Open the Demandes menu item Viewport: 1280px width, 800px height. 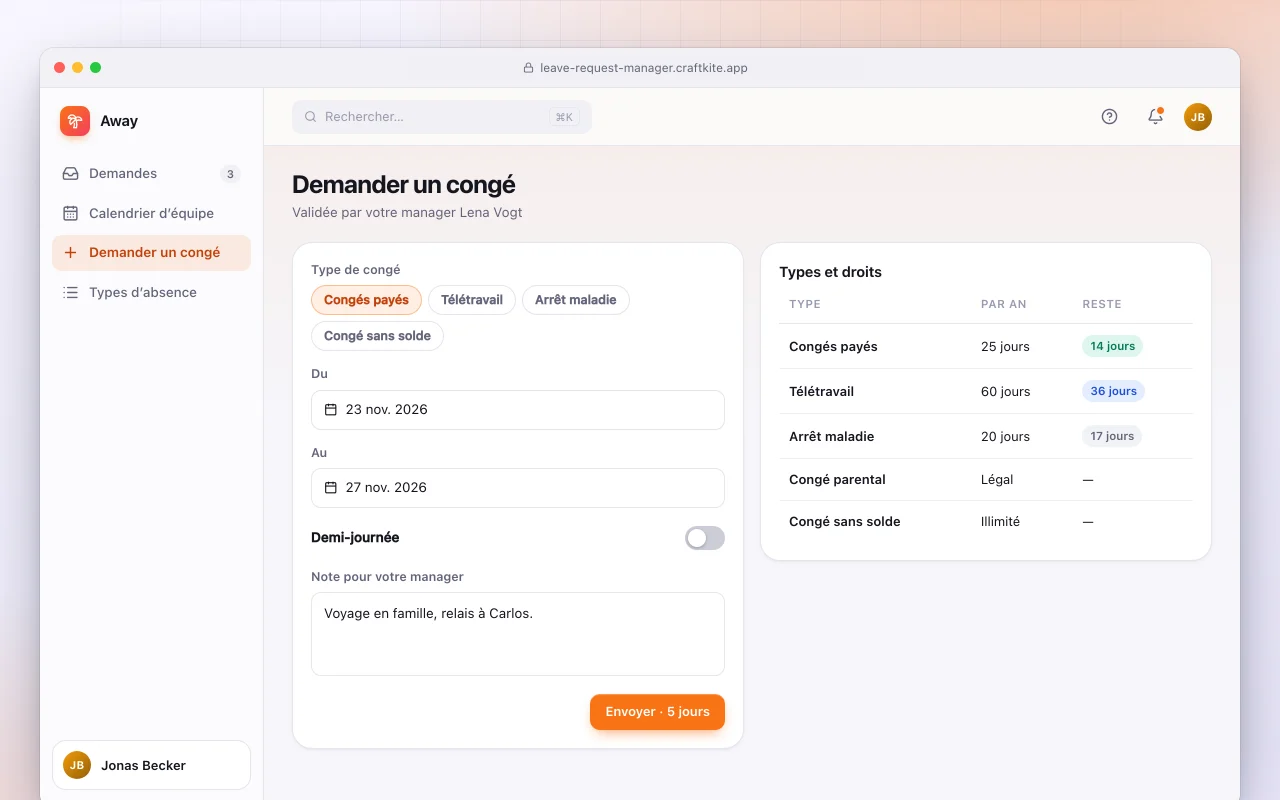tap(151, 174)
